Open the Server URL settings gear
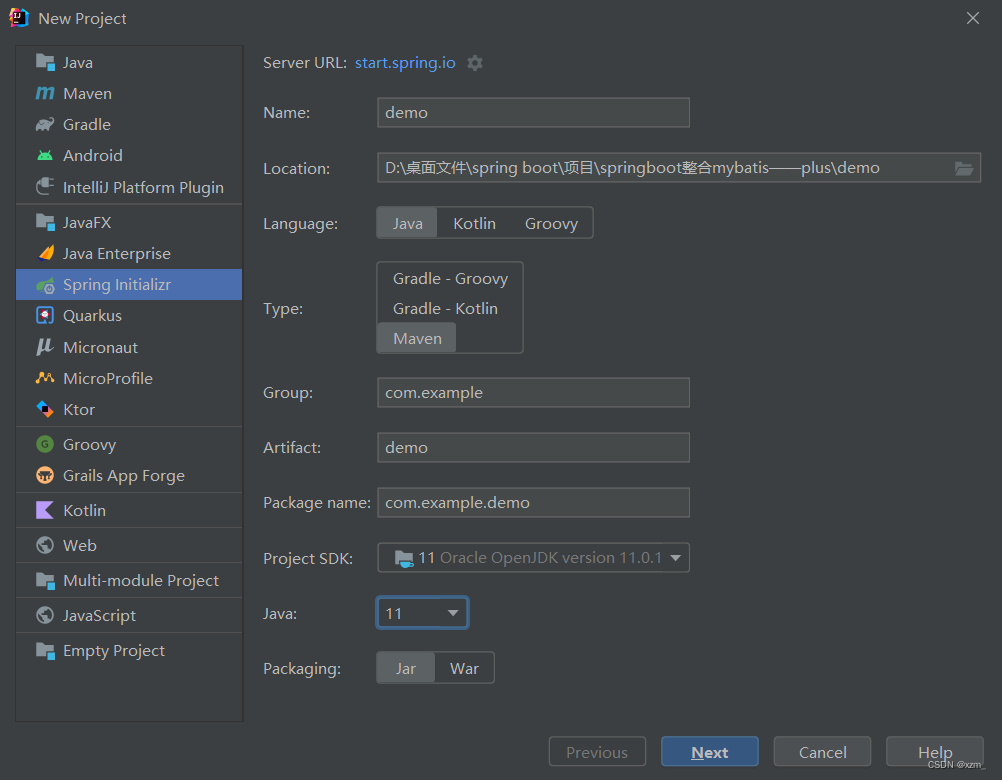This screenshot has height=780, width=1002. 475,63
